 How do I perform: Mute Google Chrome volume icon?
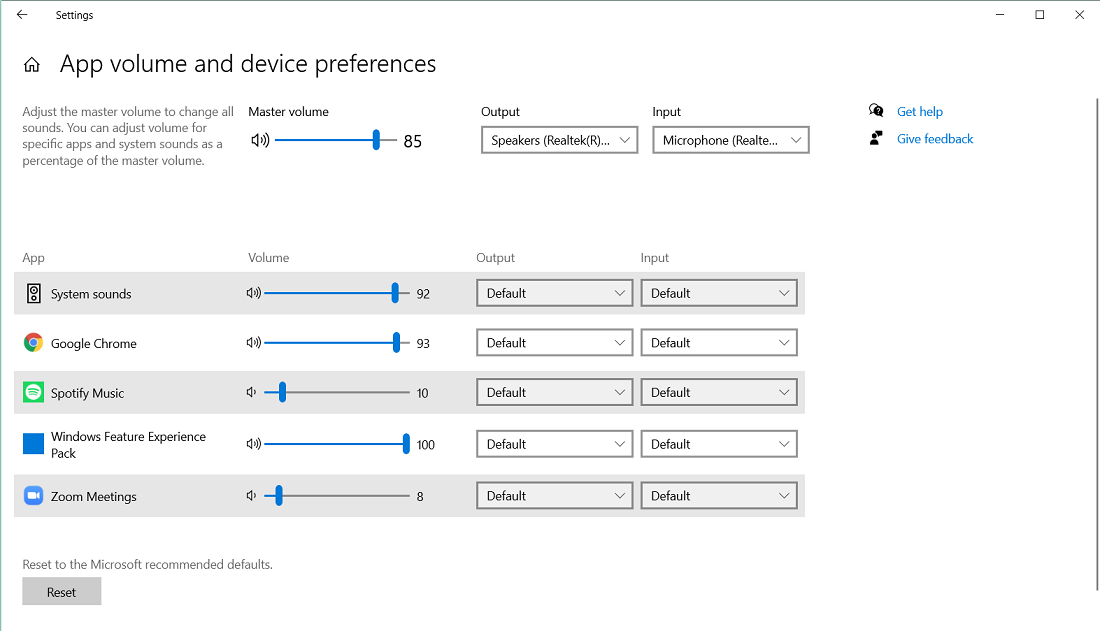click(253, 343)
